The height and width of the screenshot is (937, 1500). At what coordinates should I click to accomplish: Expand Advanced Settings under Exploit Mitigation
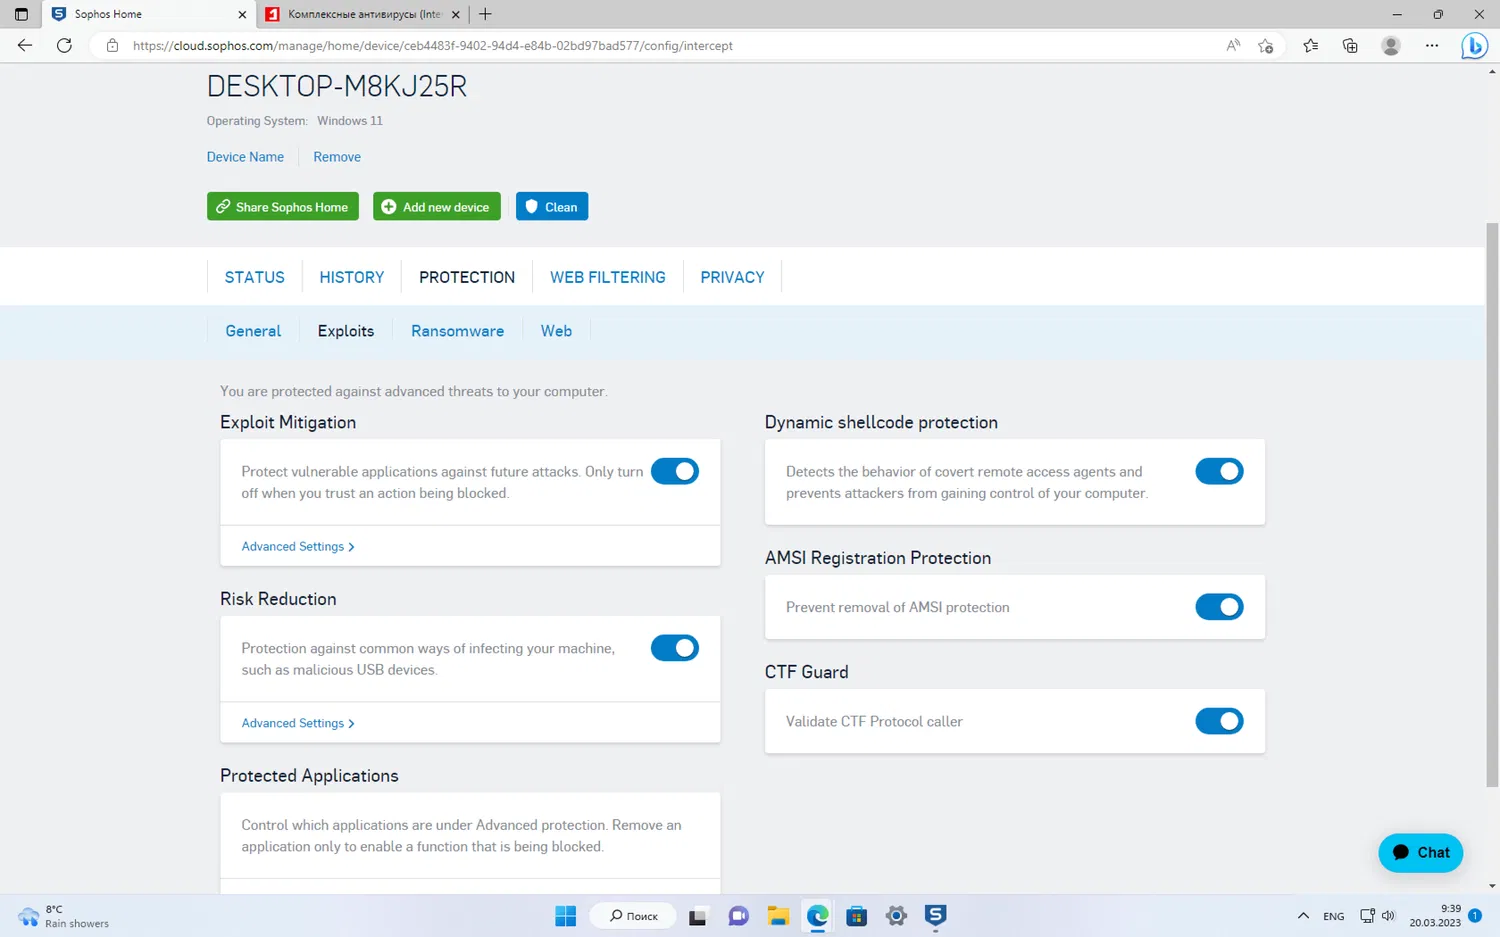[298, 546]
